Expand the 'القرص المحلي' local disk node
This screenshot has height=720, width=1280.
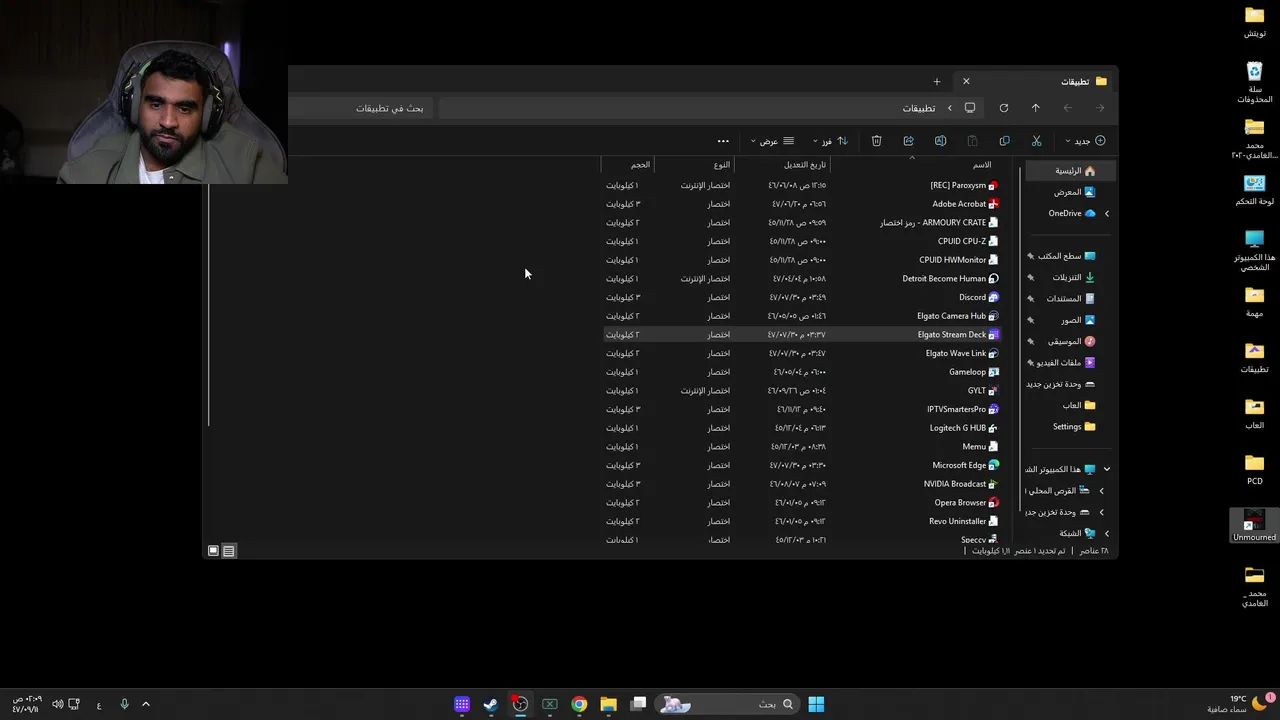click(1101, 491)
